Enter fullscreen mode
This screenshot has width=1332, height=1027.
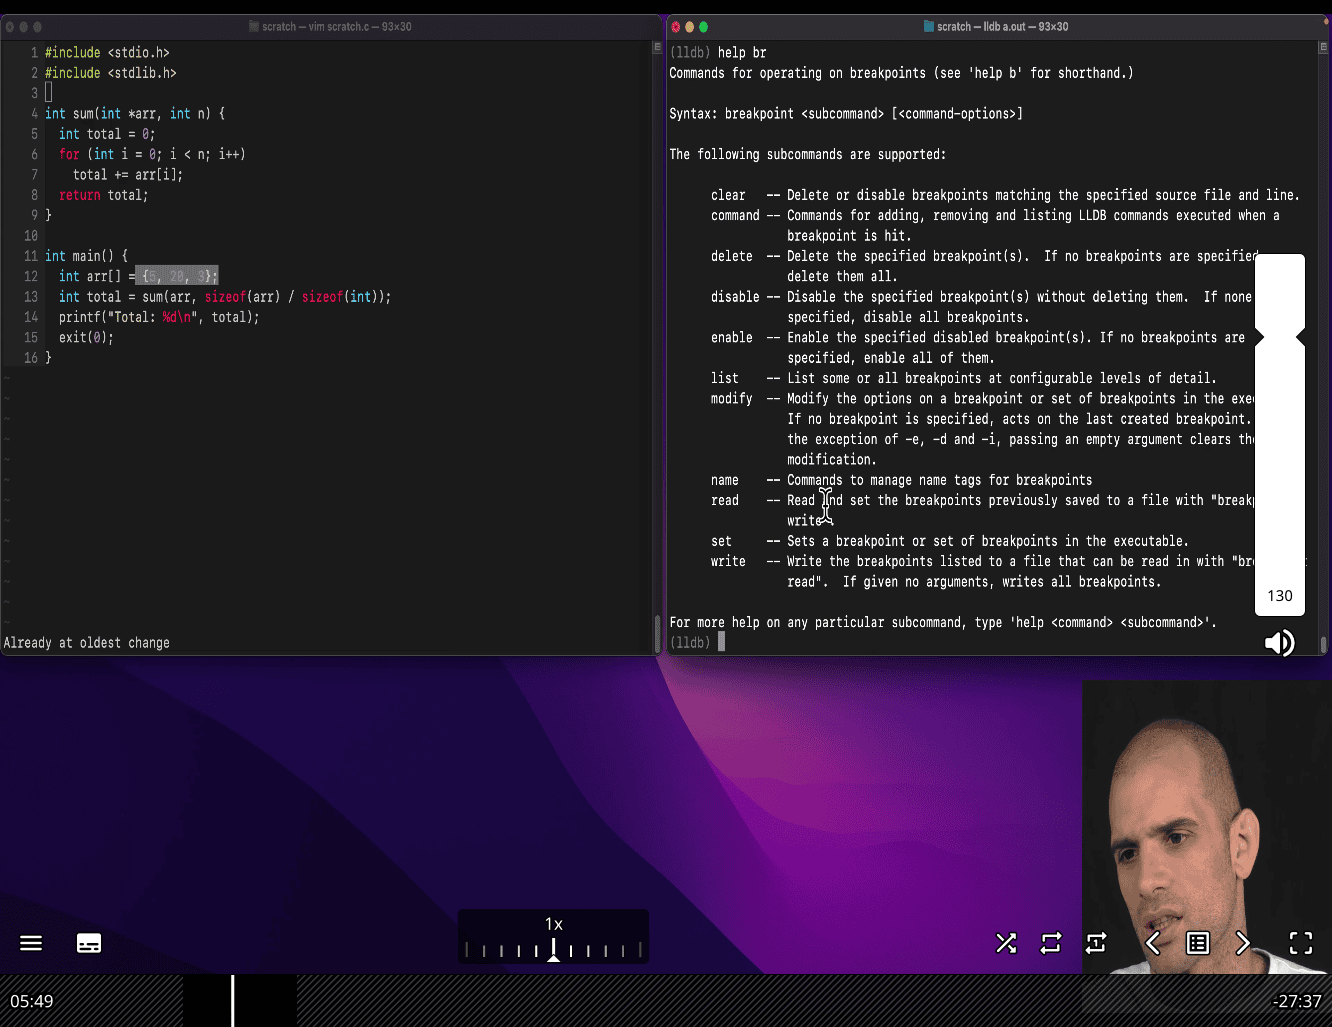(1301, 943)
